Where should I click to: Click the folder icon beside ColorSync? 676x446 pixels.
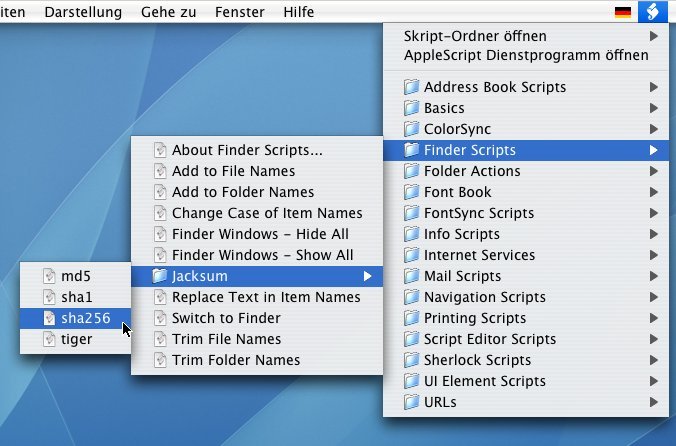tap(411, 129)
